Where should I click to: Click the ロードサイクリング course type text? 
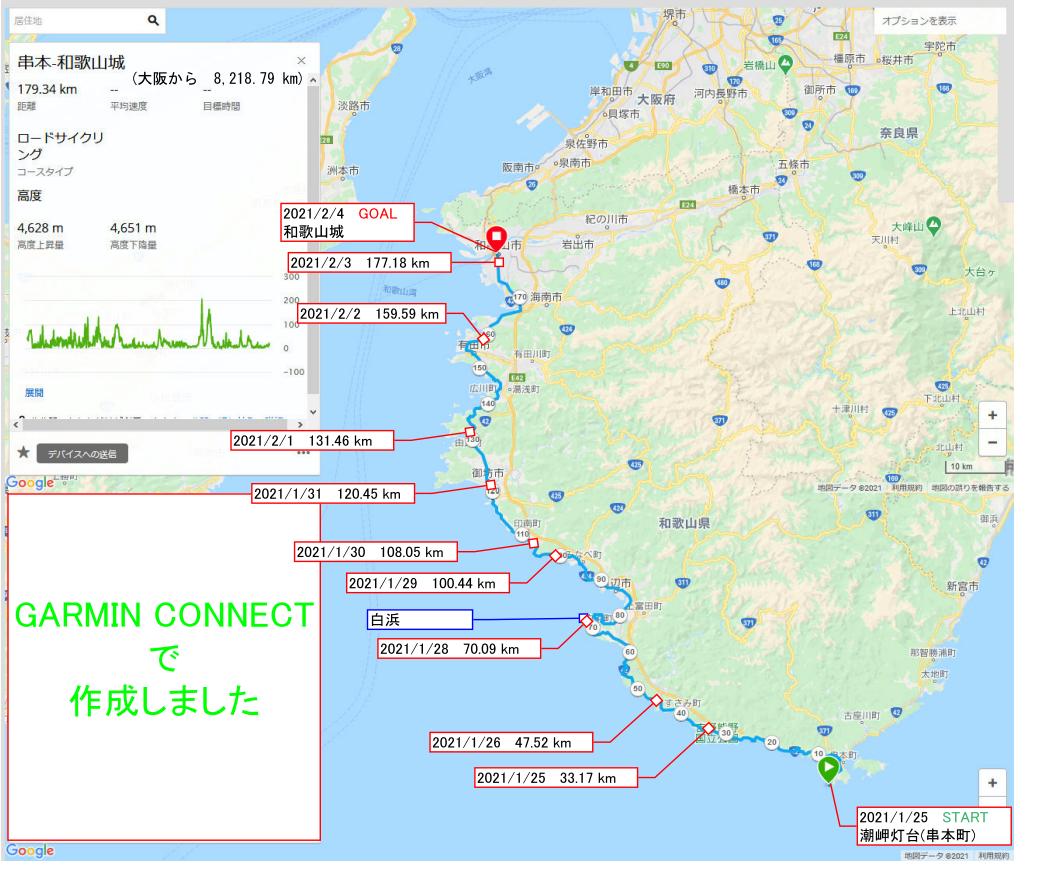click(60, 146)
